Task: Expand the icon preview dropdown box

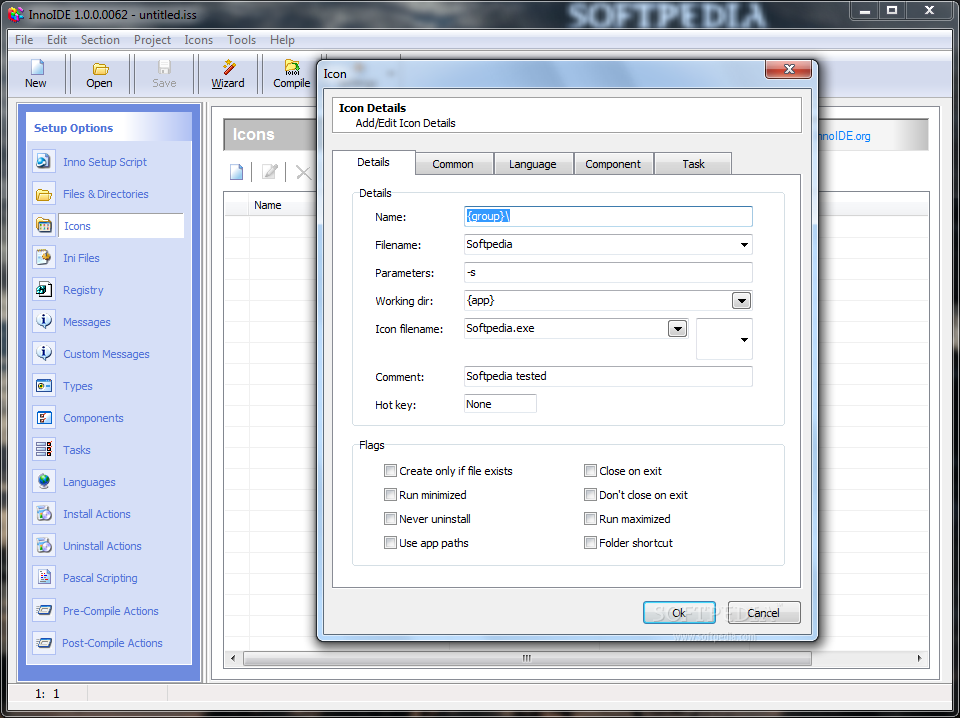Action: click(x=724, y=339)
